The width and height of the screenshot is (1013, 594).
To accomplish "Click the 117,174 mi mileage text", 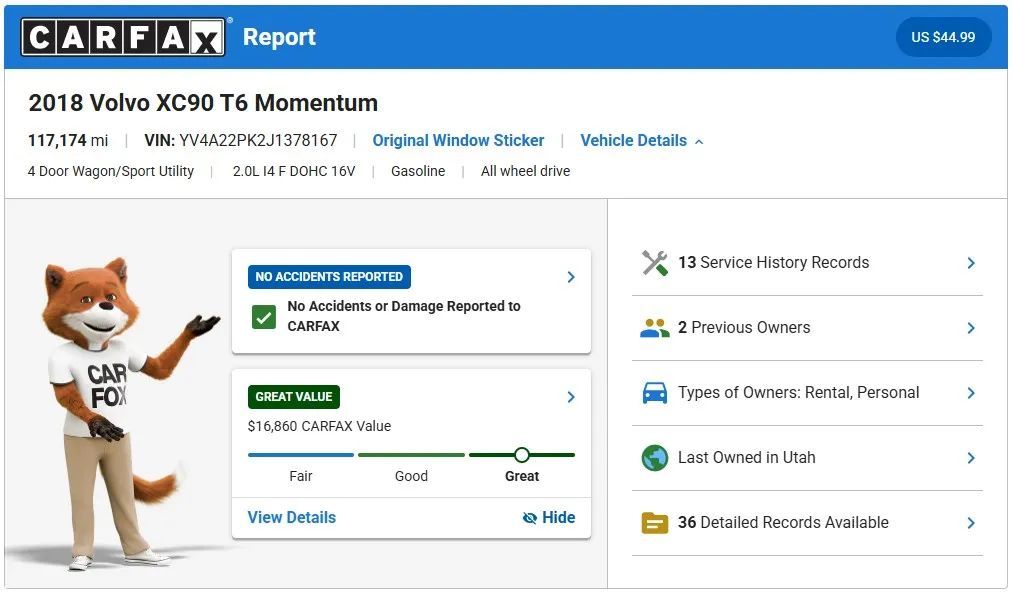I will [x=68, y=140].
